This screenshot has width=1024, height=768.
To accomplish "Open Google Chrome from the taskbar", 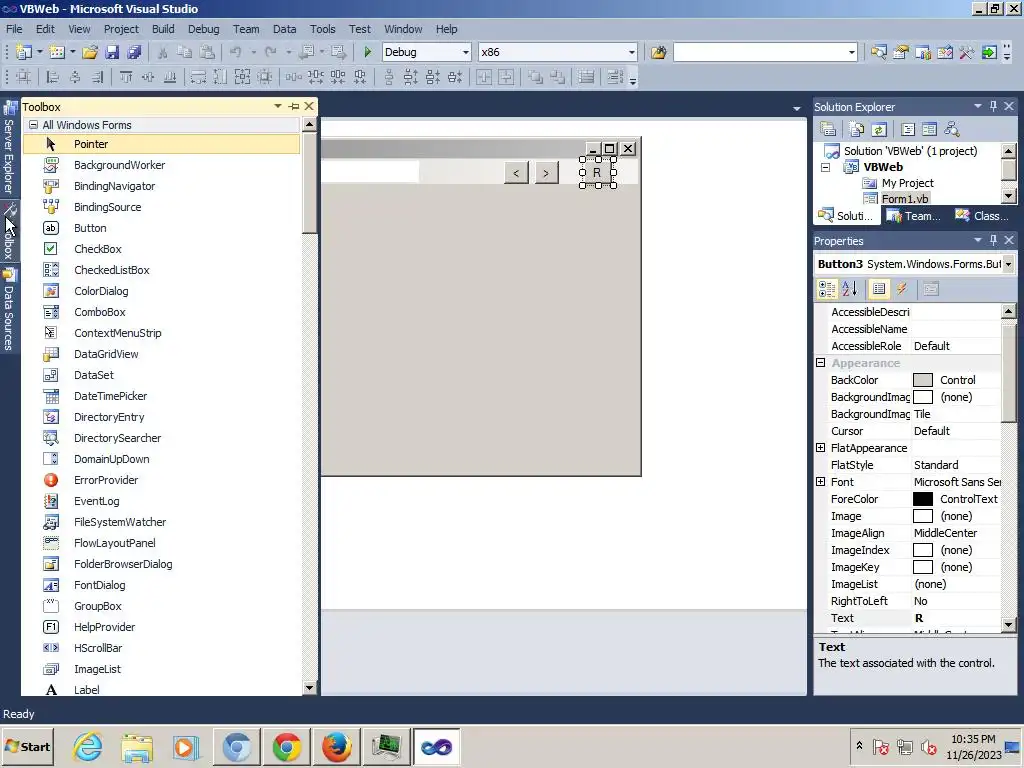I will (287, 746).
